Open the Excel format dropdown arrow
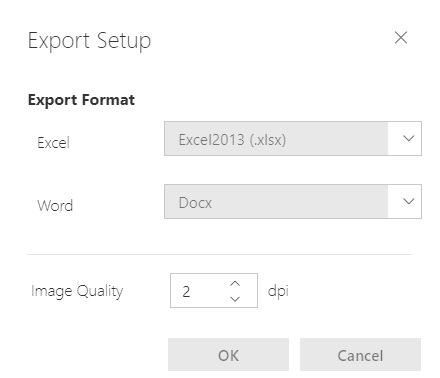The image size is (440, 378). tap(408, 138)
